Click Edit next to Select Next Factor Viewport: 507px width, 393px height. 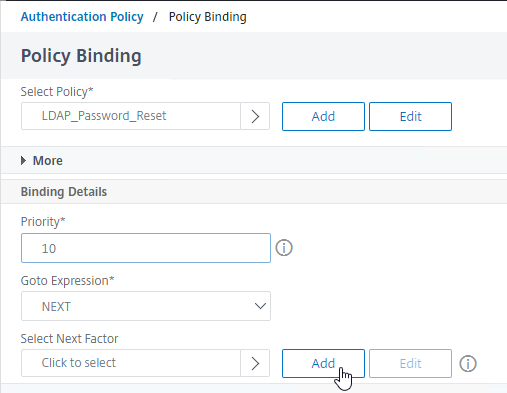pyautogui.click(x=410, y=363)
